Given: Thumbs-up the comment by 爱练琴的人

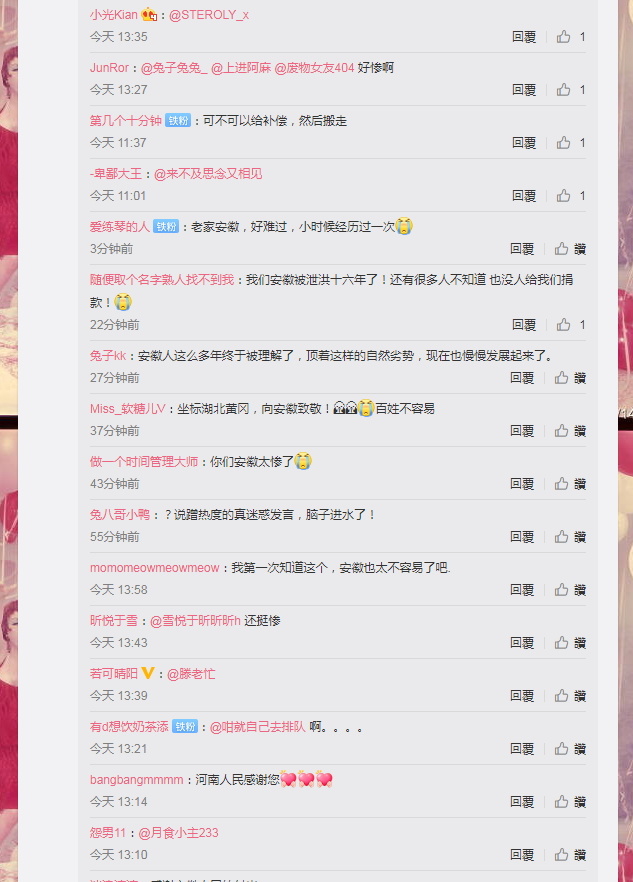Looking at the screenshot, I should point(562,249).
